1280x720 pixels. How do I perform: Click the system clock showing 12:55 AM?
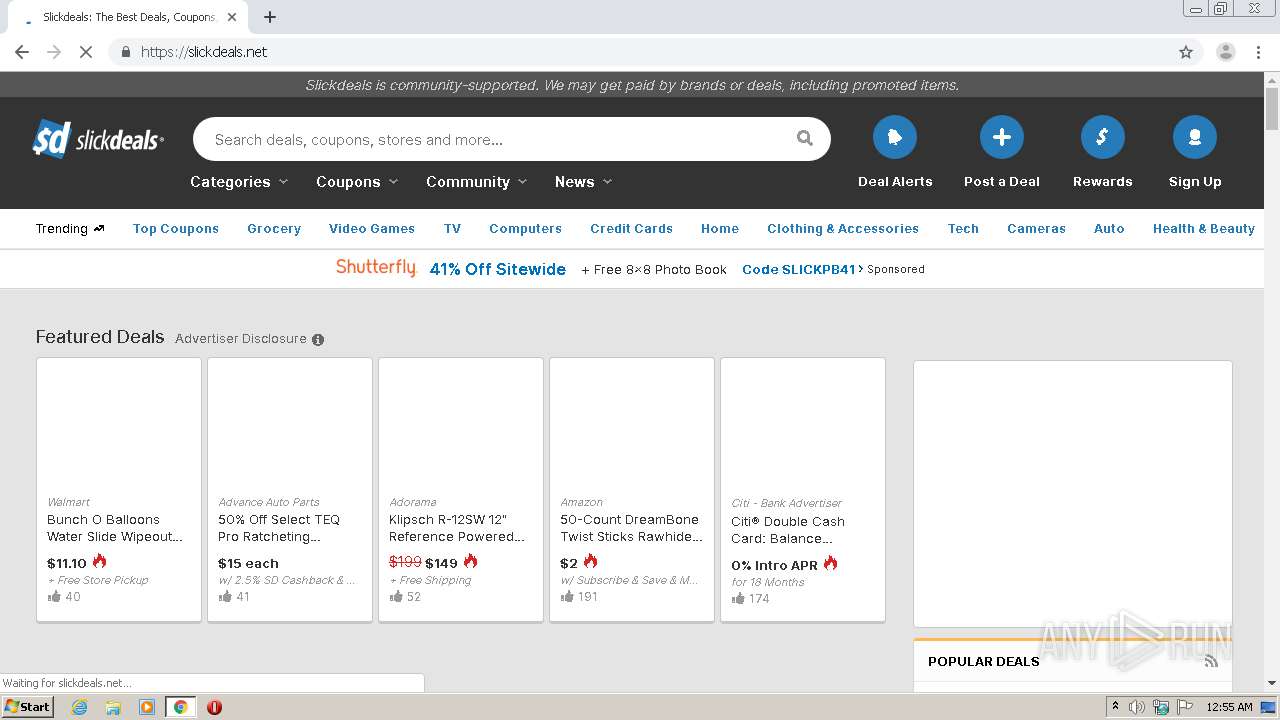coord(1229,707)
